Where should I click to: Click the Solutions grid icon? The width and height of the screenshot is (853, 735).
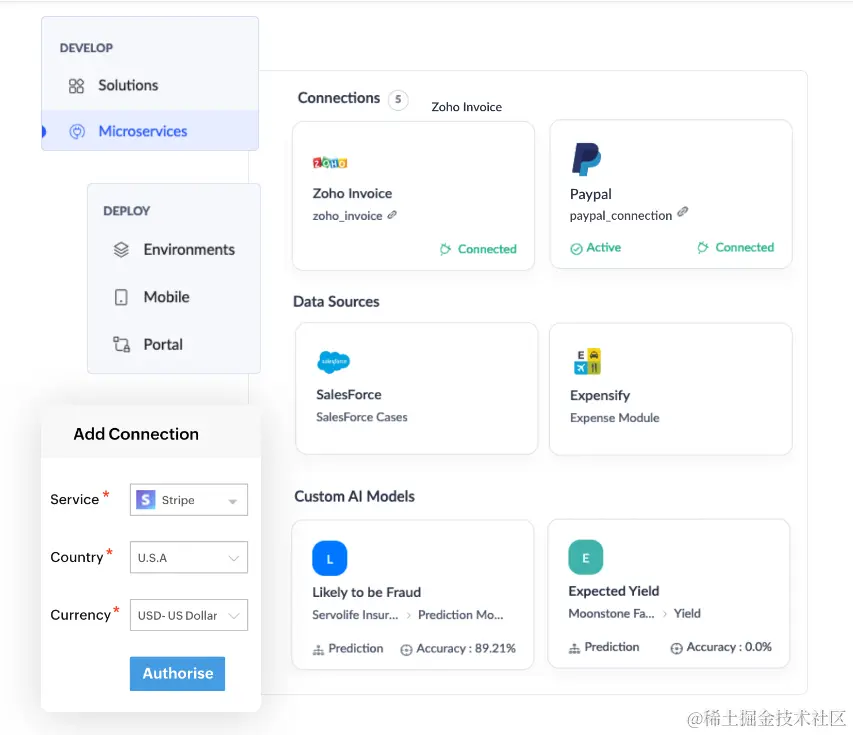click(x=76, y=86)
